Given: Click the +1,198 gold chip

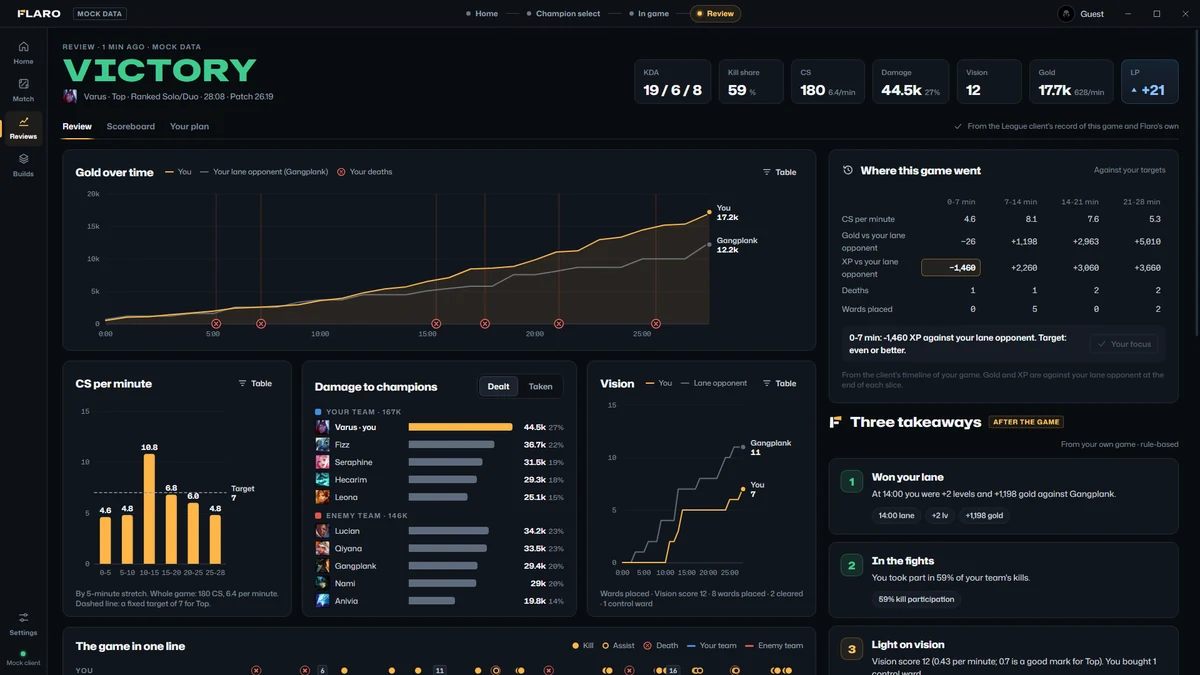Looking at the screenshot, I should click(984, 516).
